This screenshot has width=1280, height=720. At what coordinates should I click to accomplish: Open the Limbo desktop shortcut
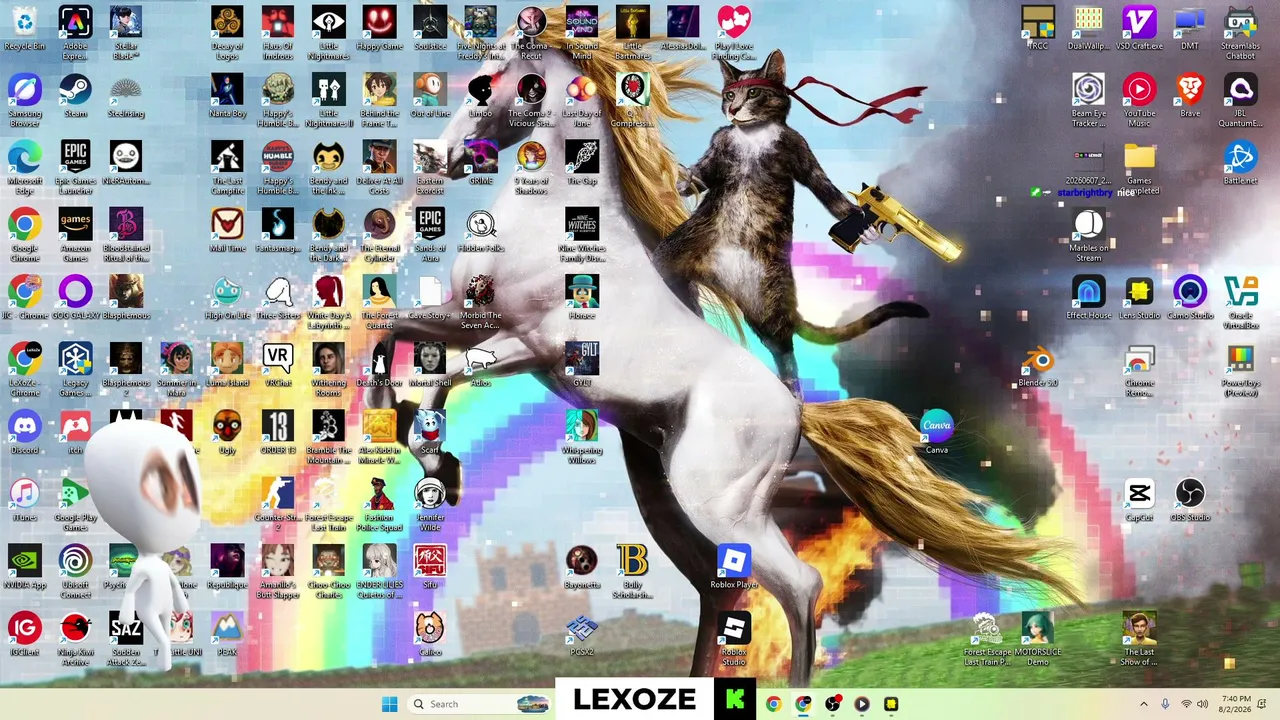tap(480, 96)
